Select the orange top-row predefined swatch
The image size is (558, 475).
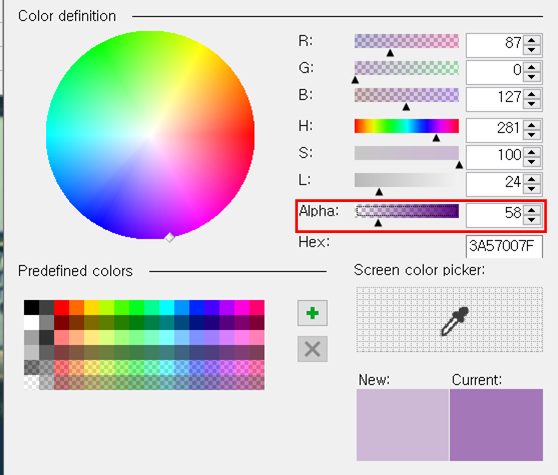coord(77,307)
